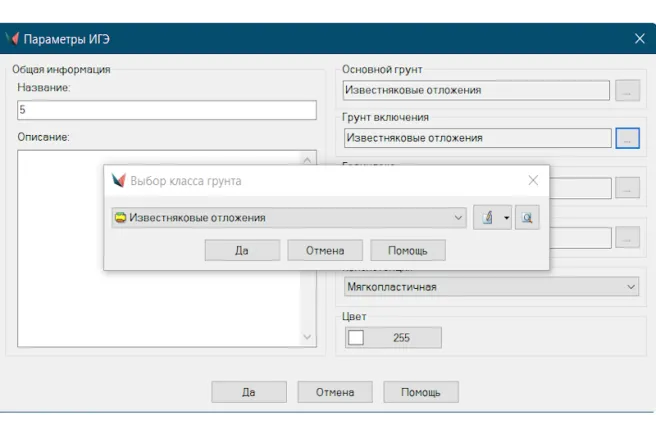Confirm soil class with Да button
Screen dimensions: 656x436
pyautogui.click(x=242, y=250)
